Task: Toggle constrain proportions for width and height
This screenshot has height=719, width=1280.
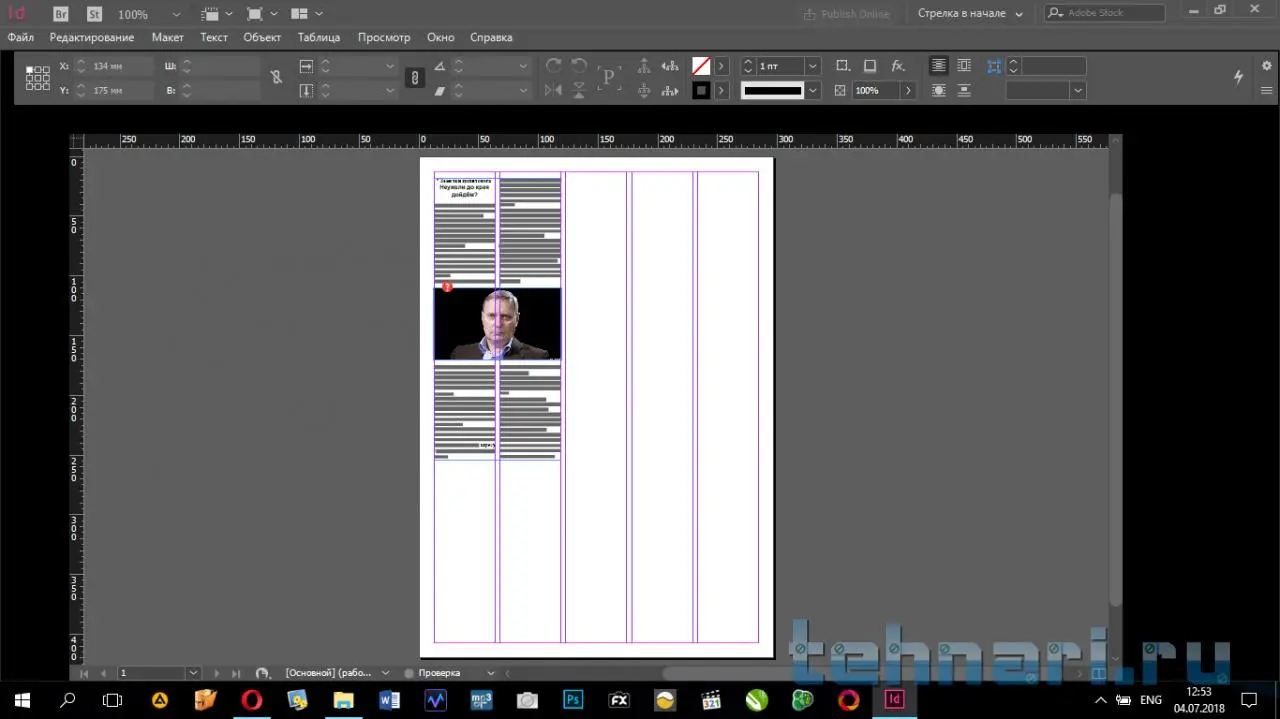Action: [x=276, y=77]
